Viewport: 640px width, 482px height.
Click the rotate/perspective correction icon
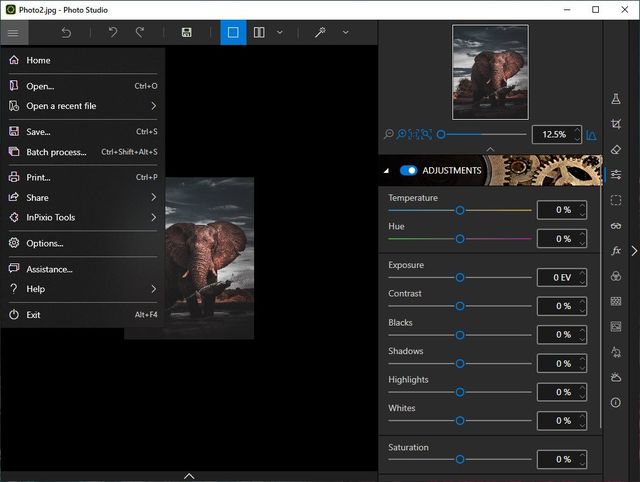coord(616,352)
